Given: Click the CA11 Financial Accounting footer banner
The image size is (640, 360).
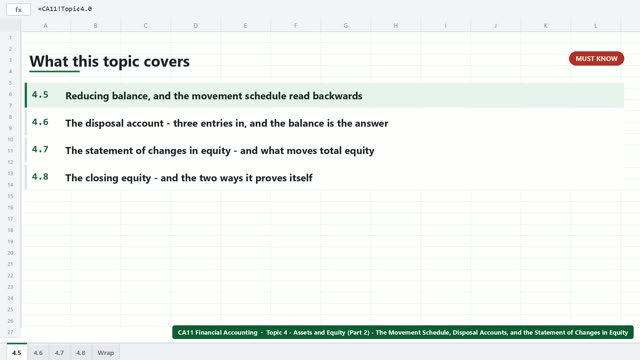Looking at the screenshot, I should coord(403,332).
